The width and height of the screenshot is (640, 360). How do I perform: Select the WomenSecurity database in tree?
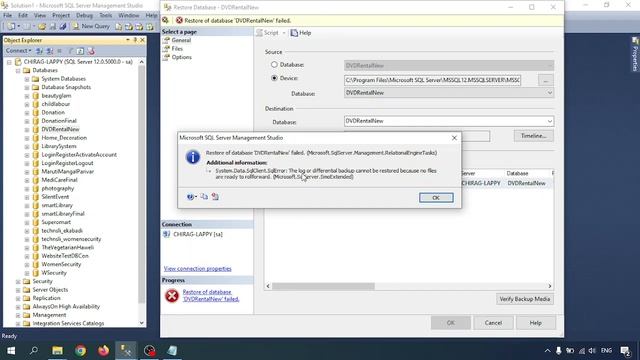click(61, 264)
